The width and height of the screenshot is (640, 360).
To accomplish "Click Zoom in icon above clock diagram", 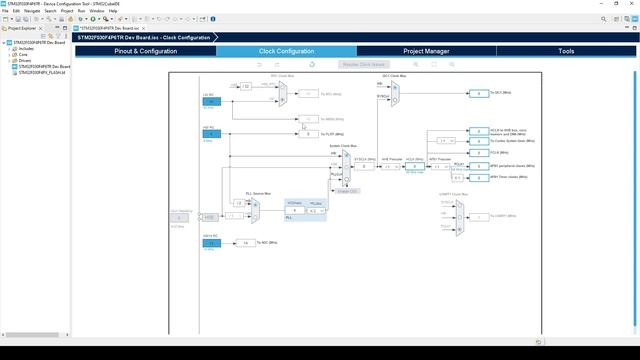I will pos(416,64).
